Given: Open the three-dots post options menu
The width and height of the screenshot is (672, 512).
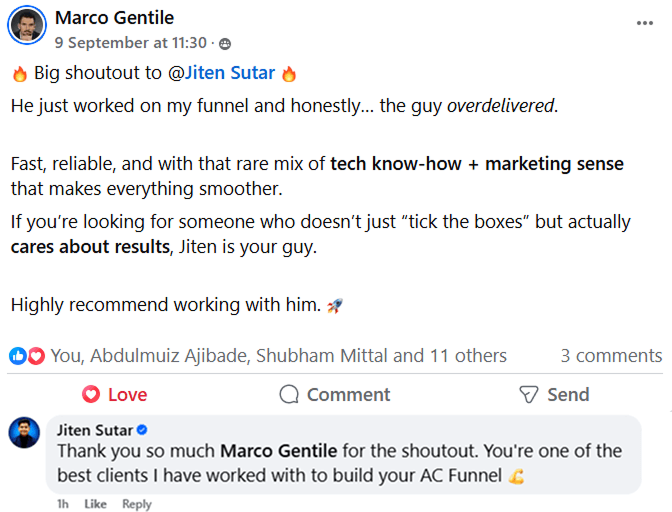Looking at the screenshot, I should point(645,22).
